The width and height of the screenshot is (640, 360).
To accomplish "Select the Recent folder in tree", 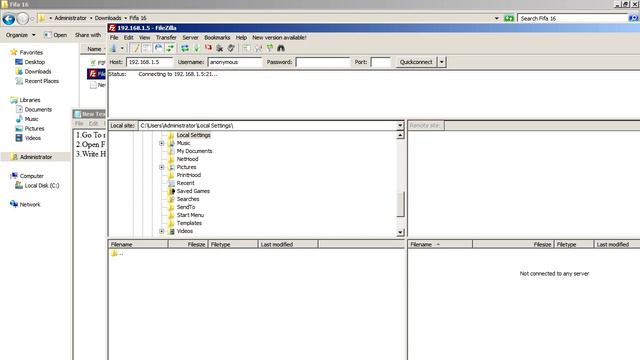I will click(185, 183).
